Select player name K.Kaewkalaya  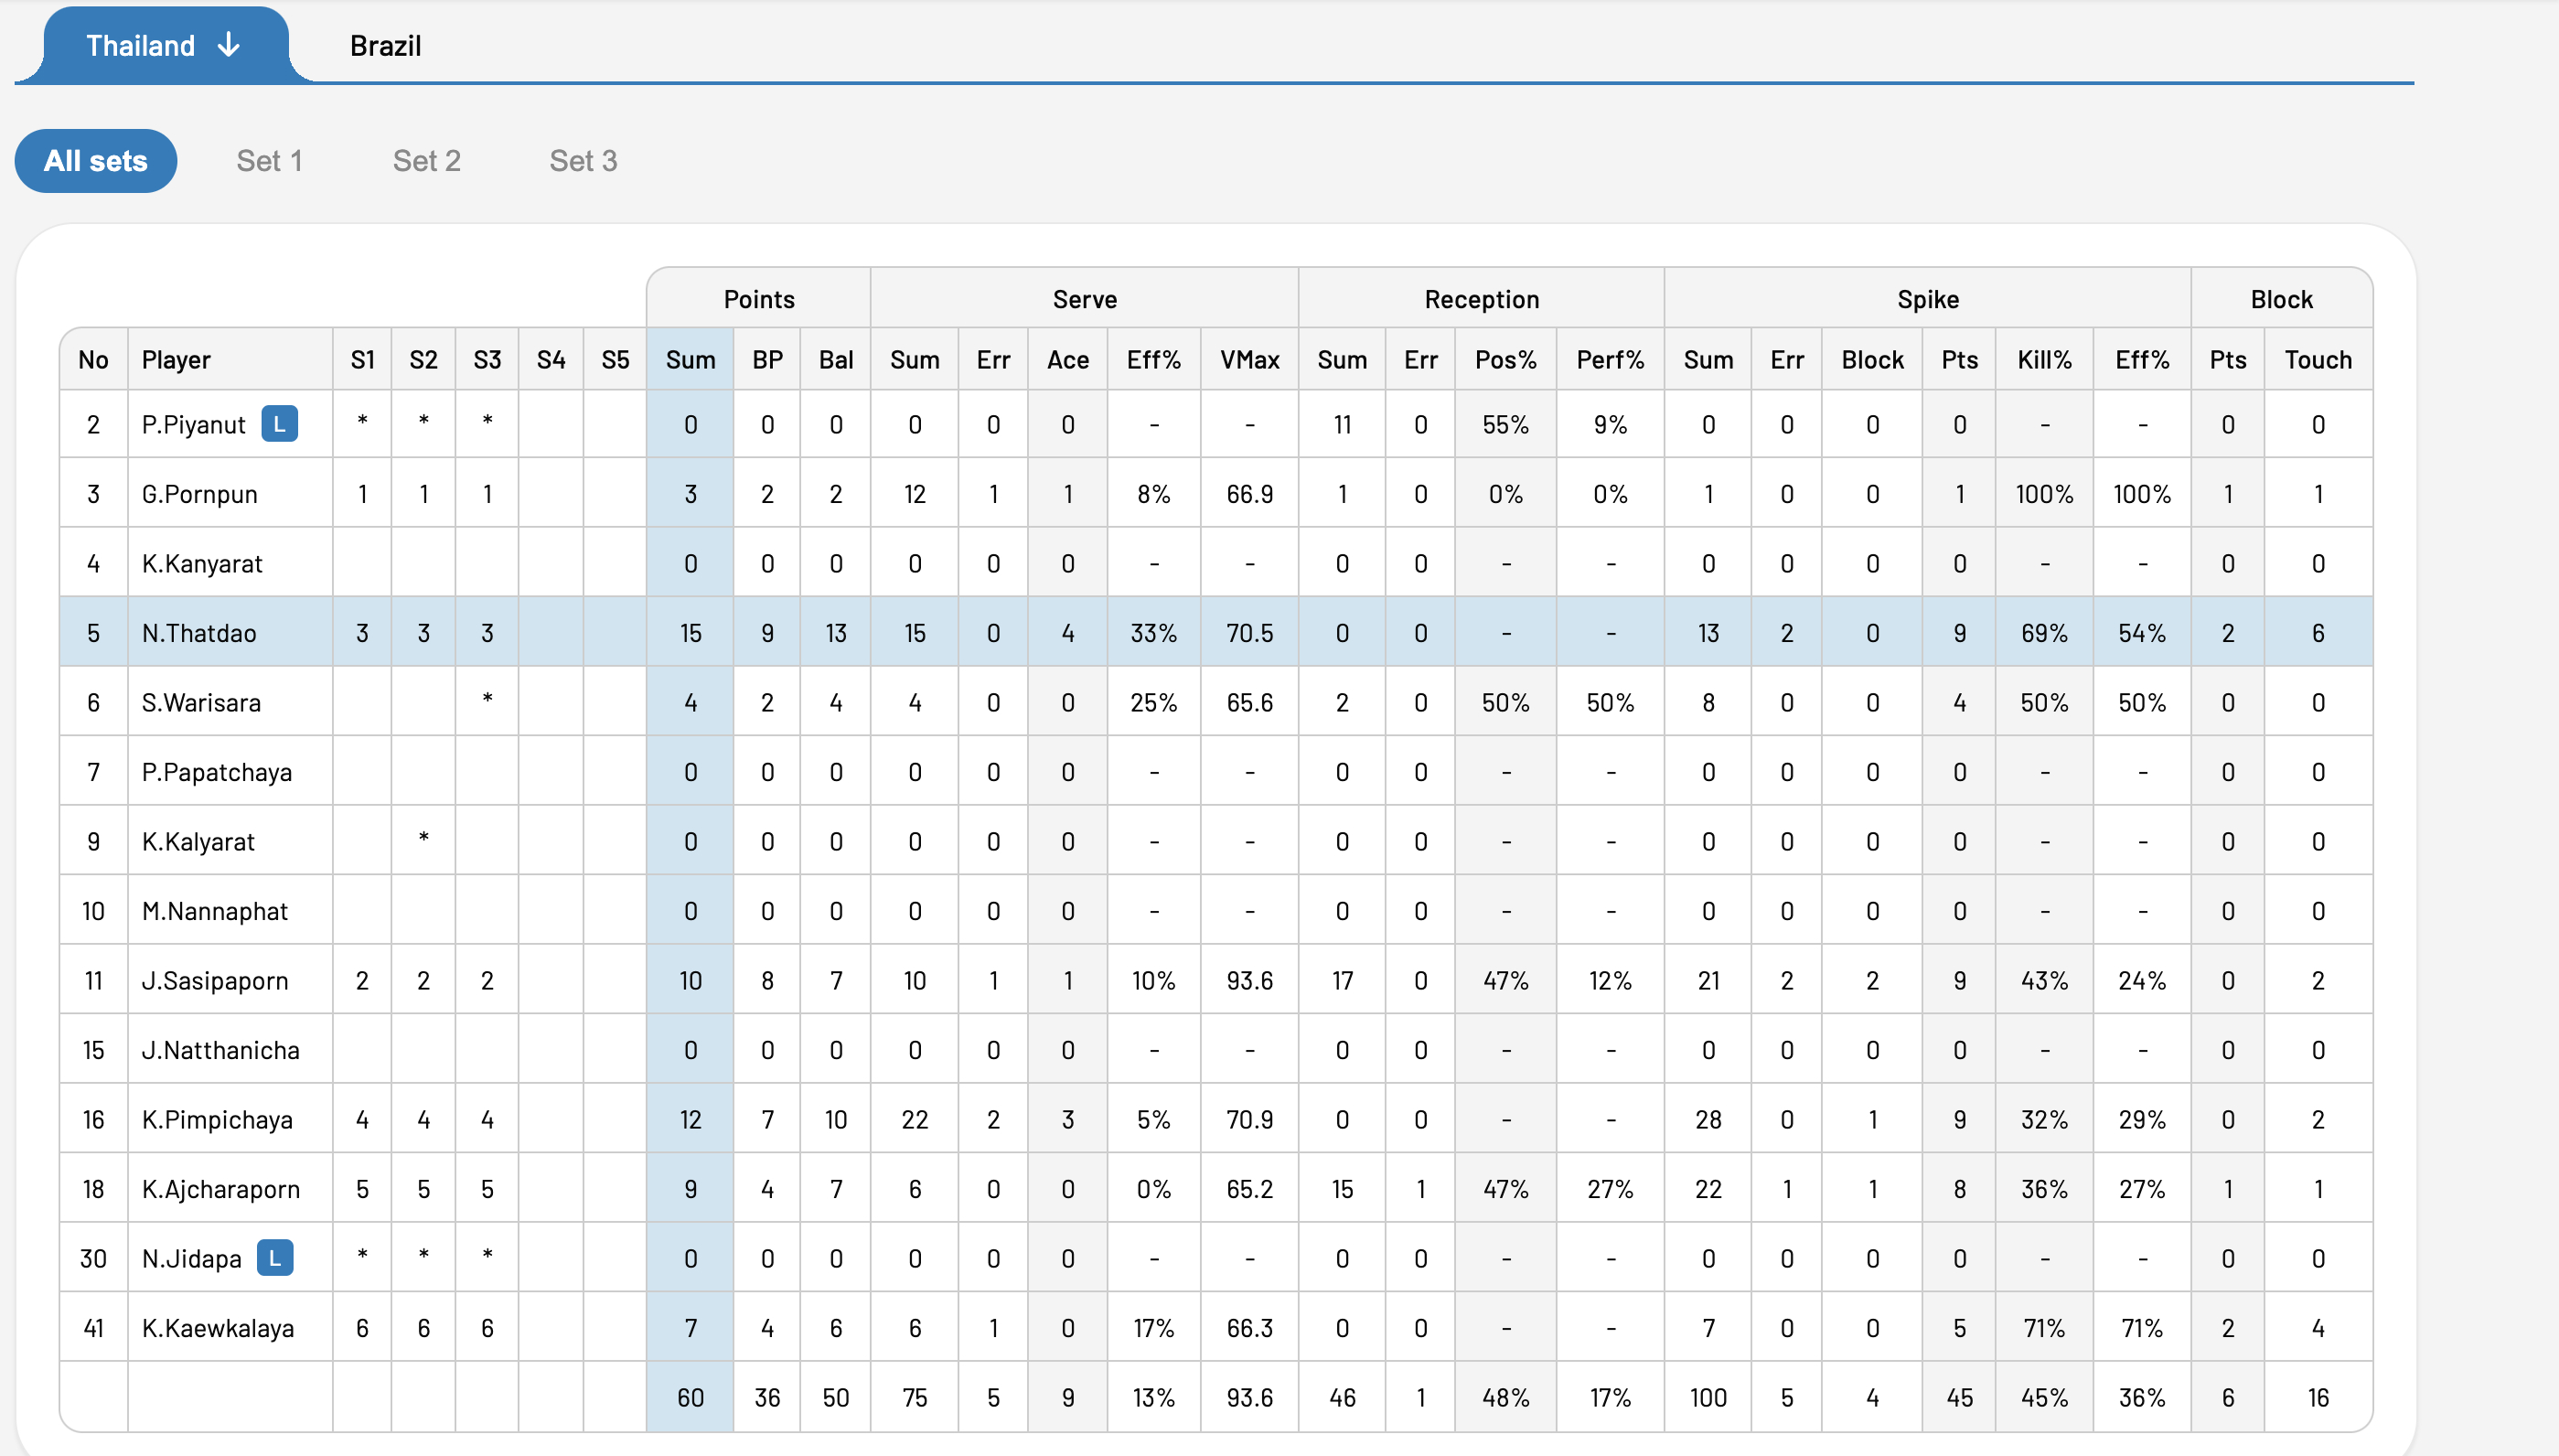click(218, 1328)
